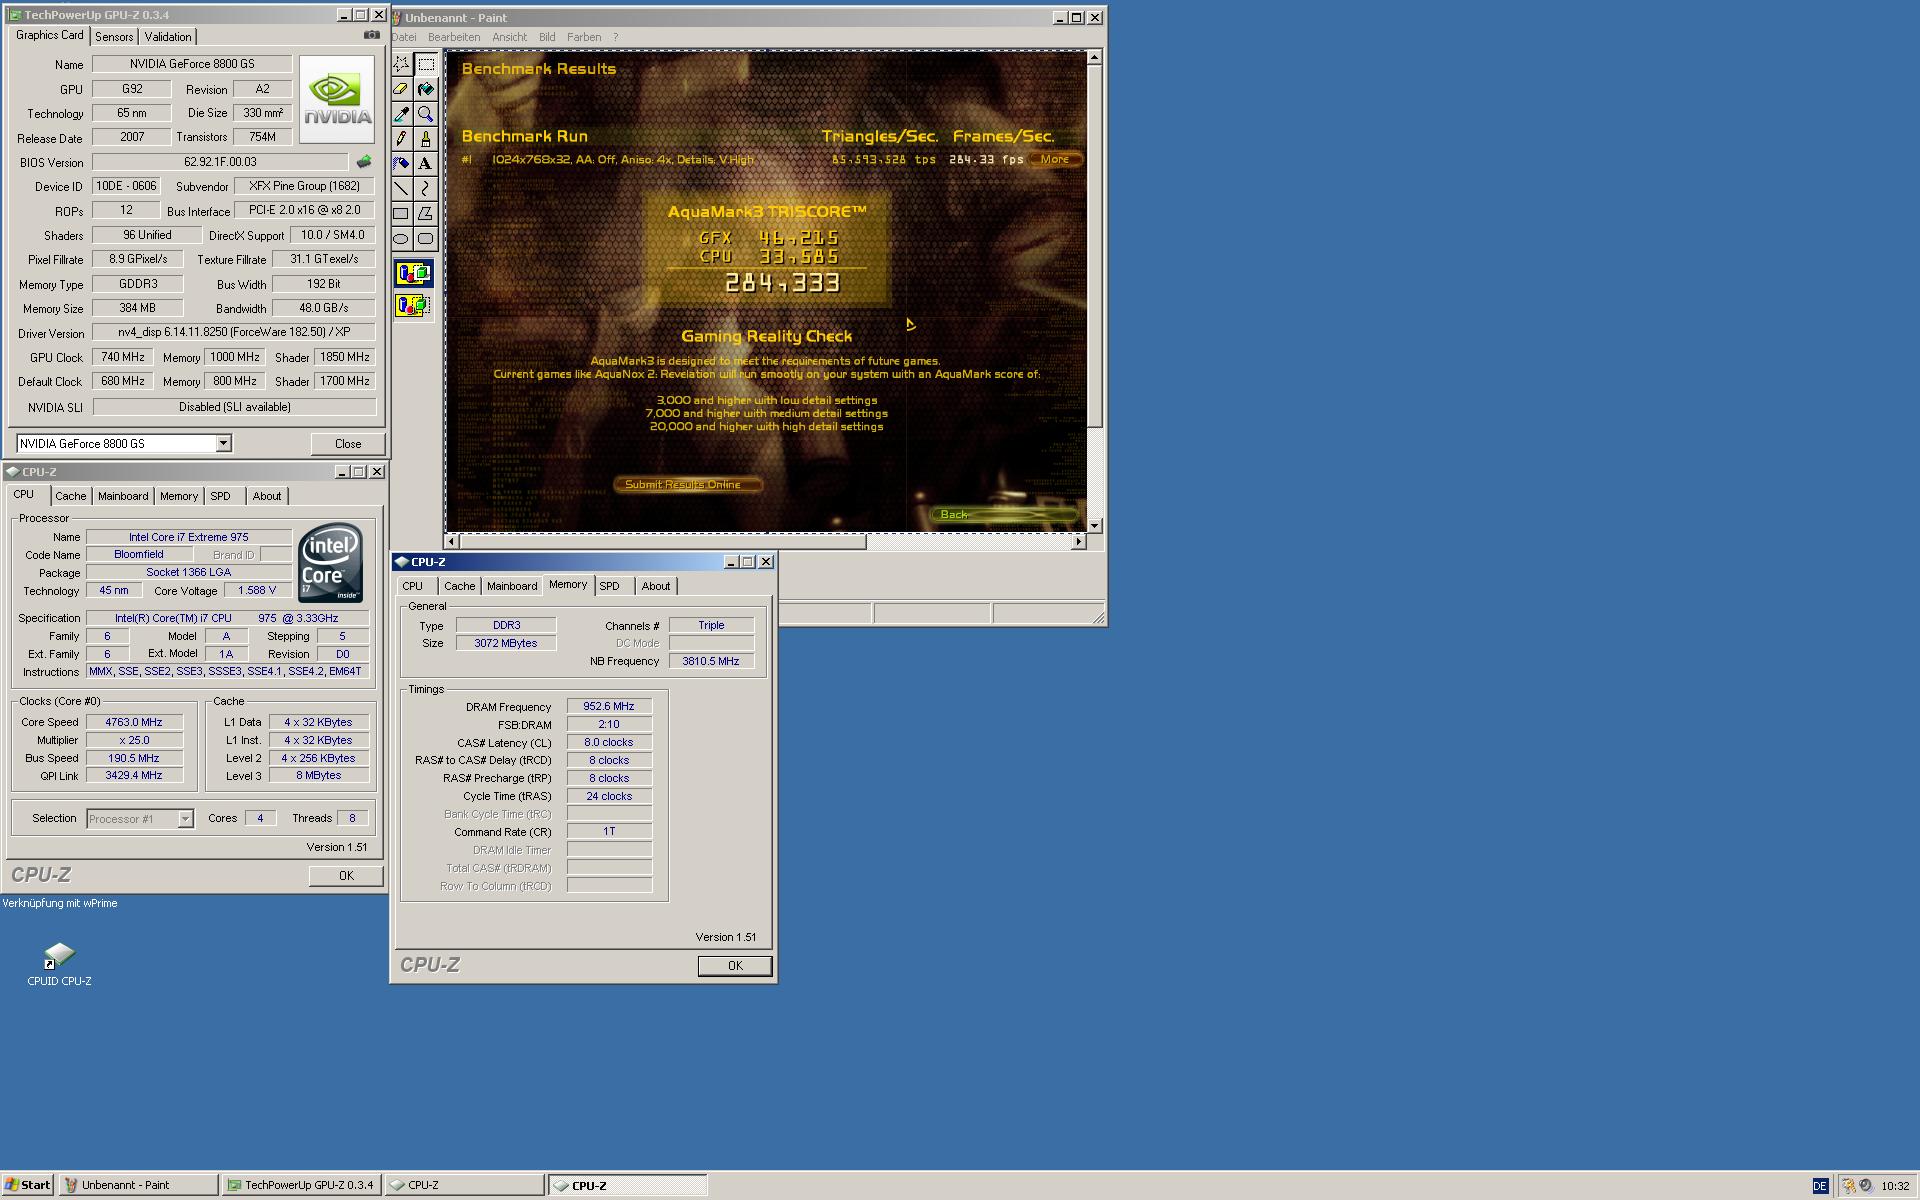Viewport: 1920px width, 1200px height.
Task: Select the rectangular Select tool in Paint
Action: (x=426, y=64)
